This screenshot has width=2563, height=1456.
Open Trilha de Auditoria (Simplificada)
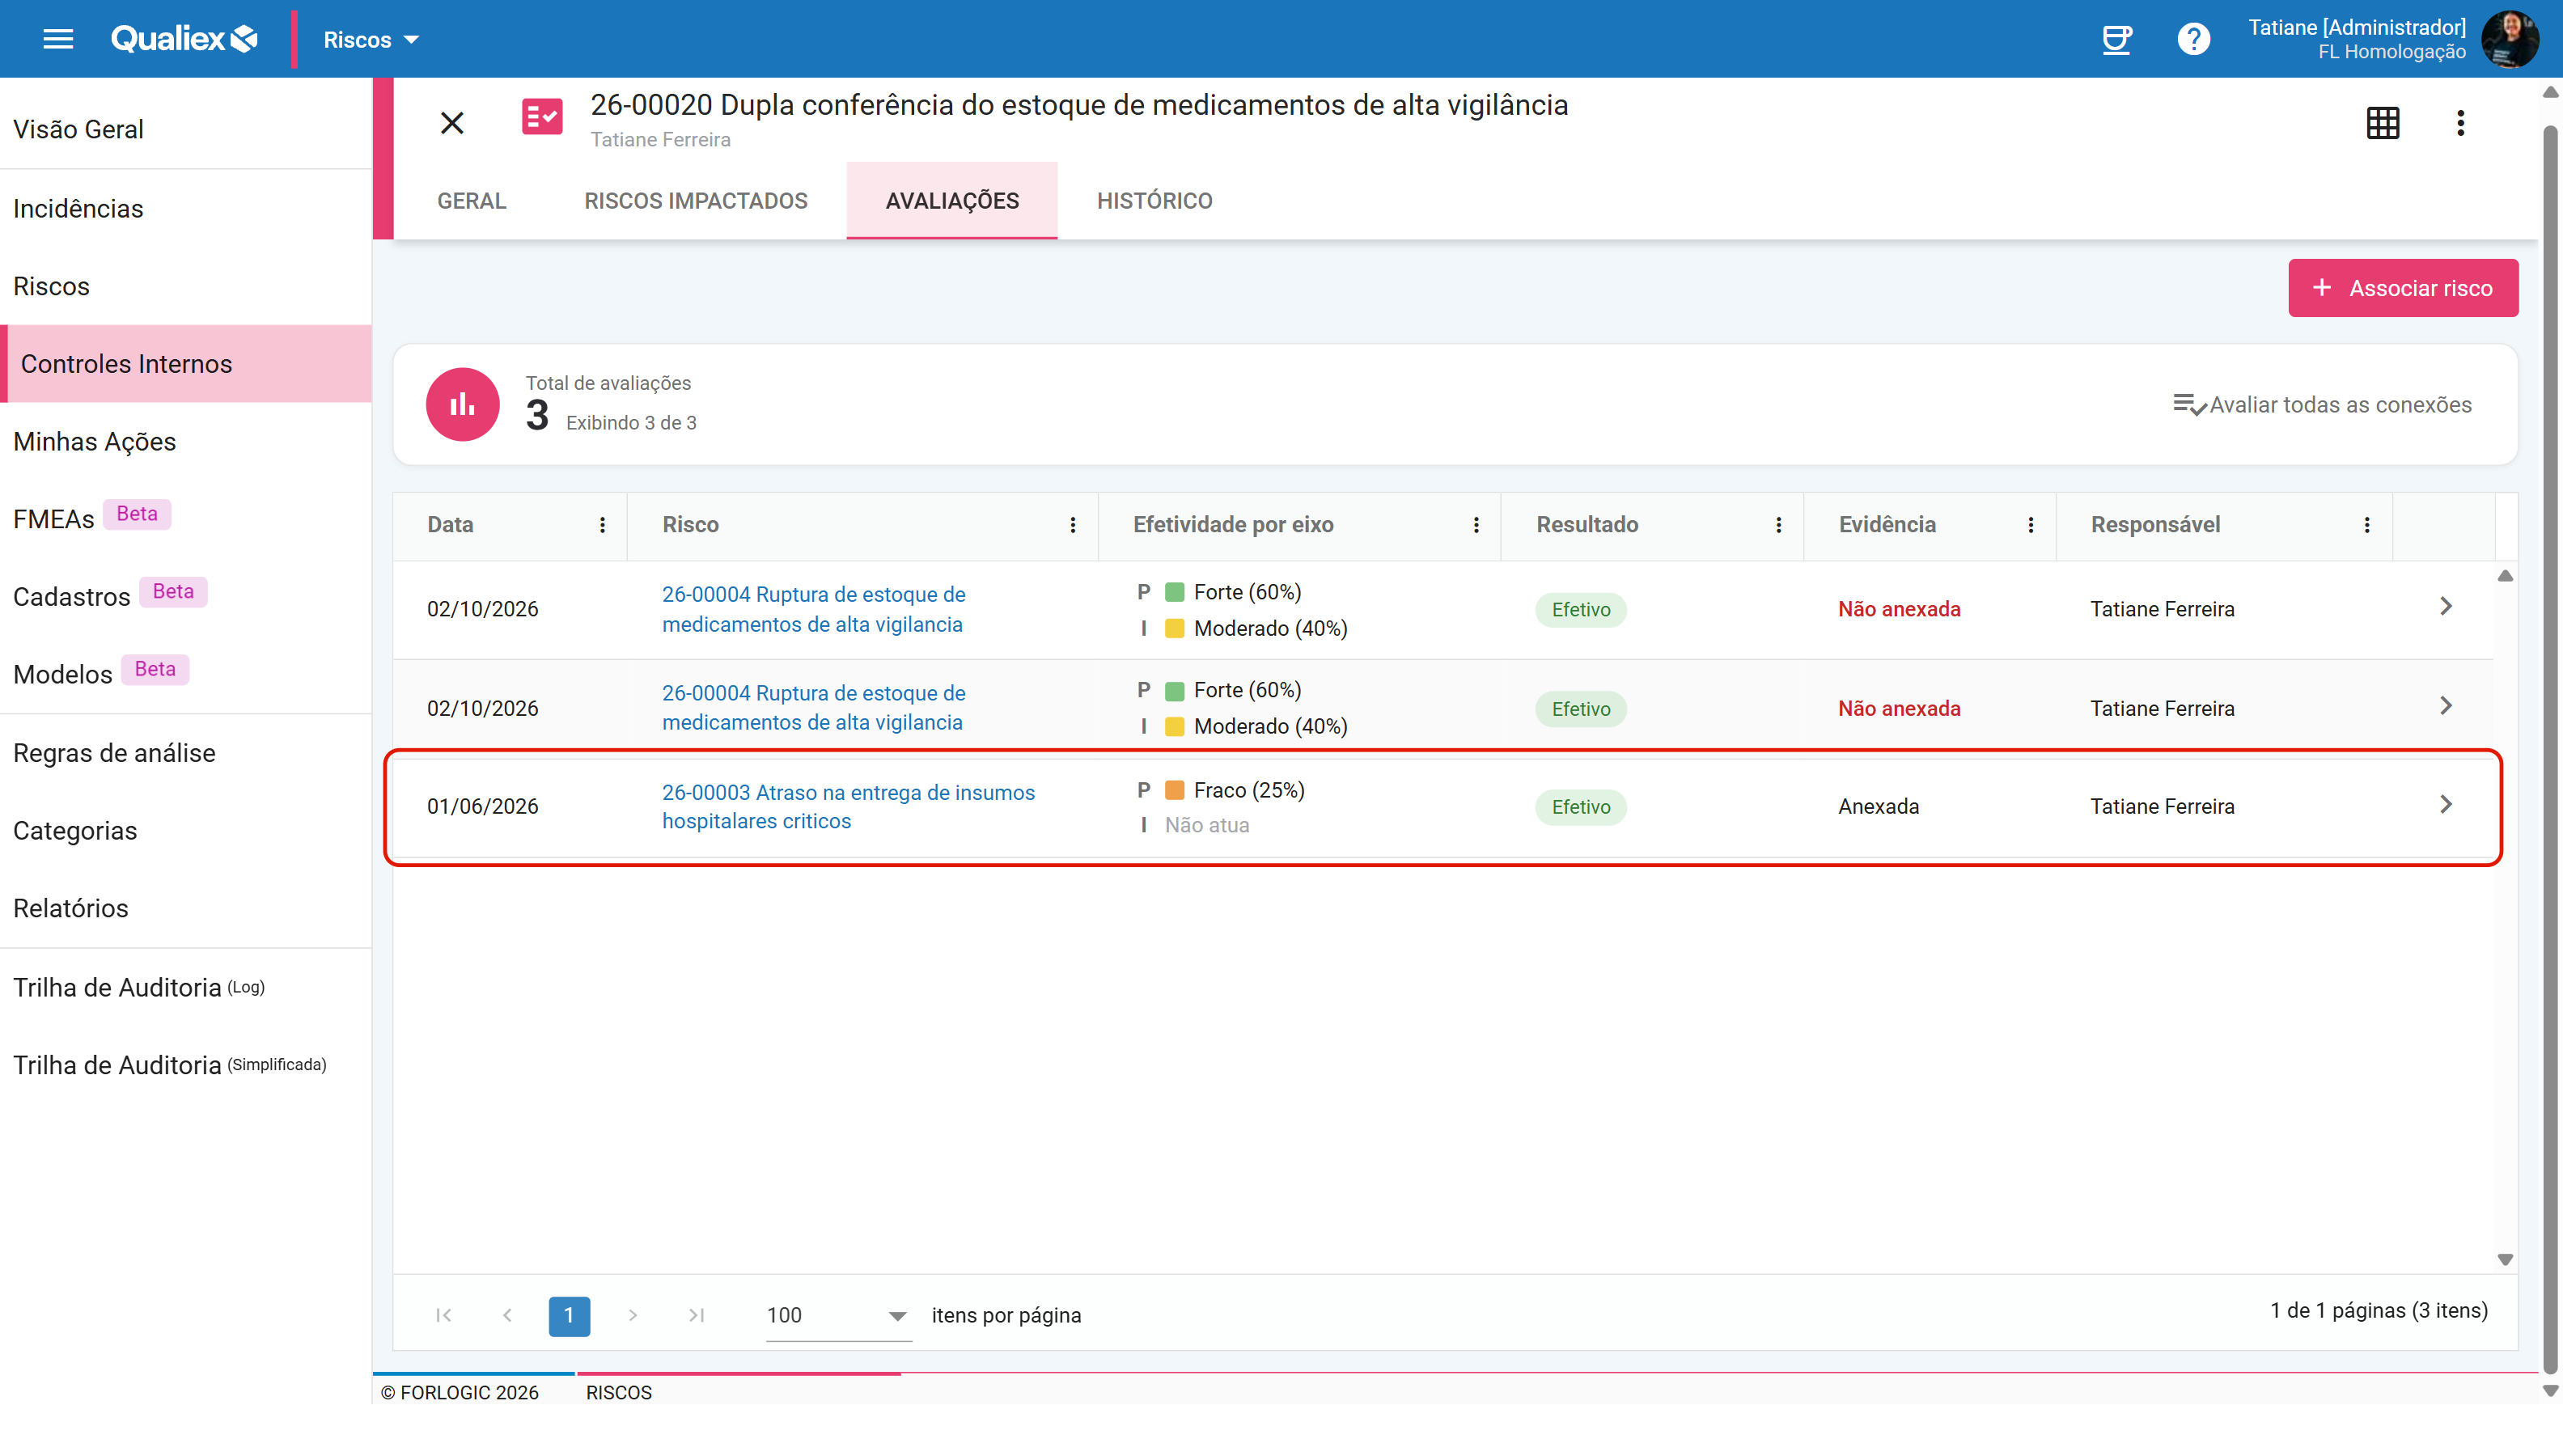tap(186, 1064)
